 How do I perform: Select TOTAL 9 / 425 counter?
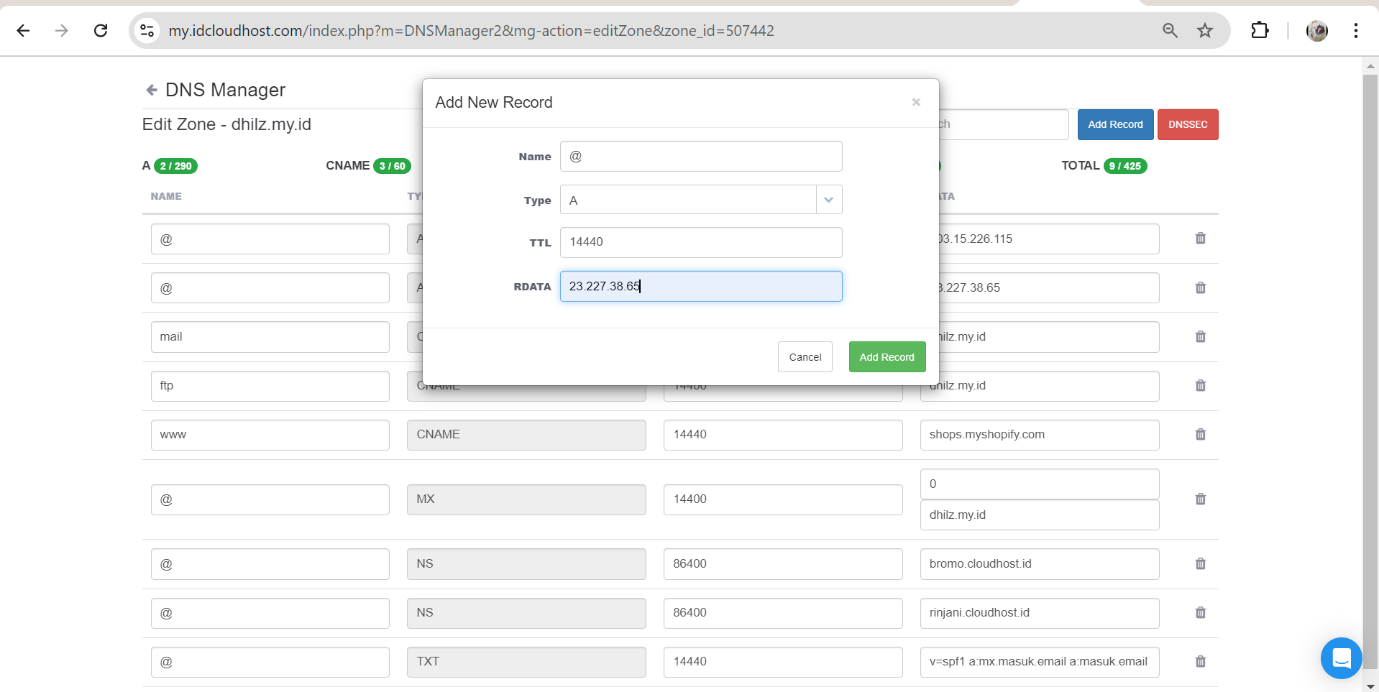click(1104, 166)
